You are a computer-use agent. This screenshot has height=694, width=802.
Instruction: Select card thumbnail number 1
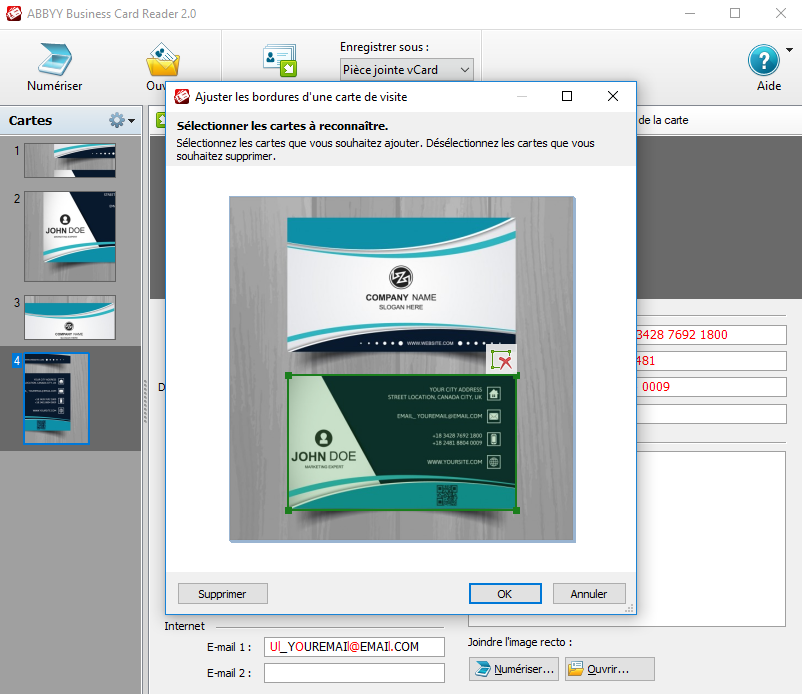point(70,160)
